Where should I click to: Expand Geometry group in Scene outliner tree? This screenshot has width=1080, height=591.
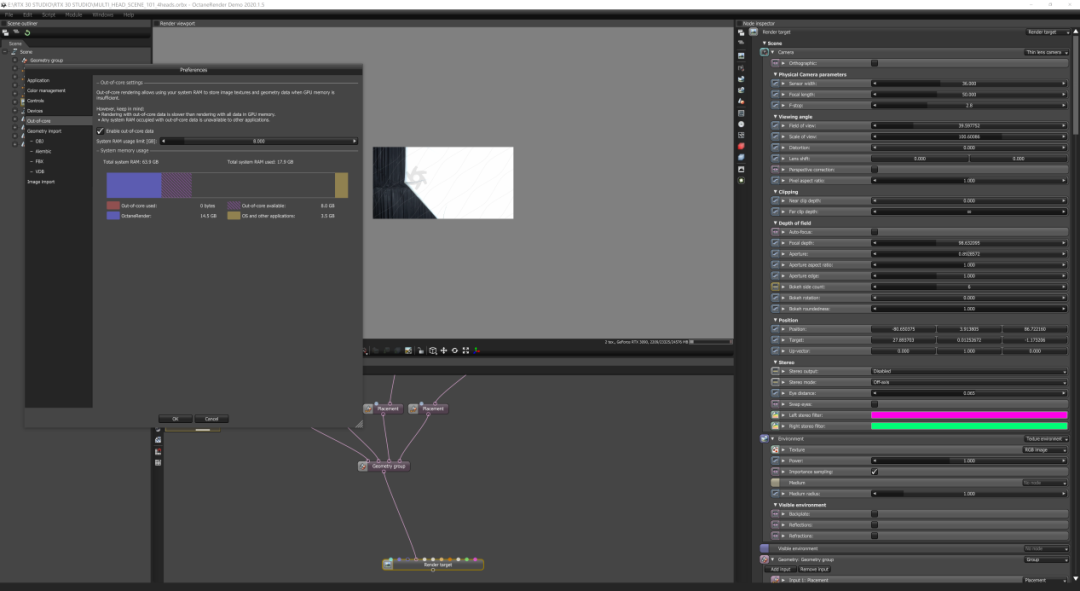[14, 60]
